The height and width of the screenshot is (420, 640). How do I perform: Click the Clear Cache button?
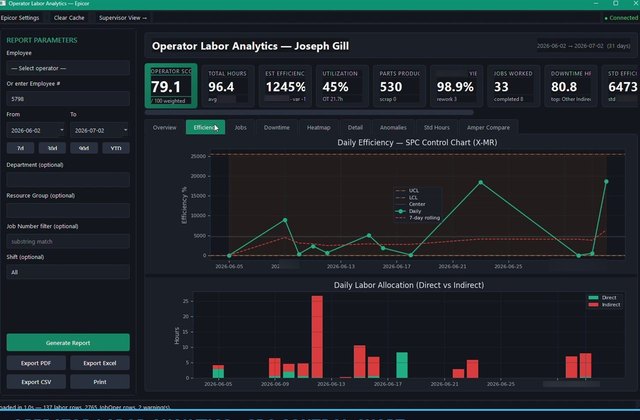tap(69, 18)
